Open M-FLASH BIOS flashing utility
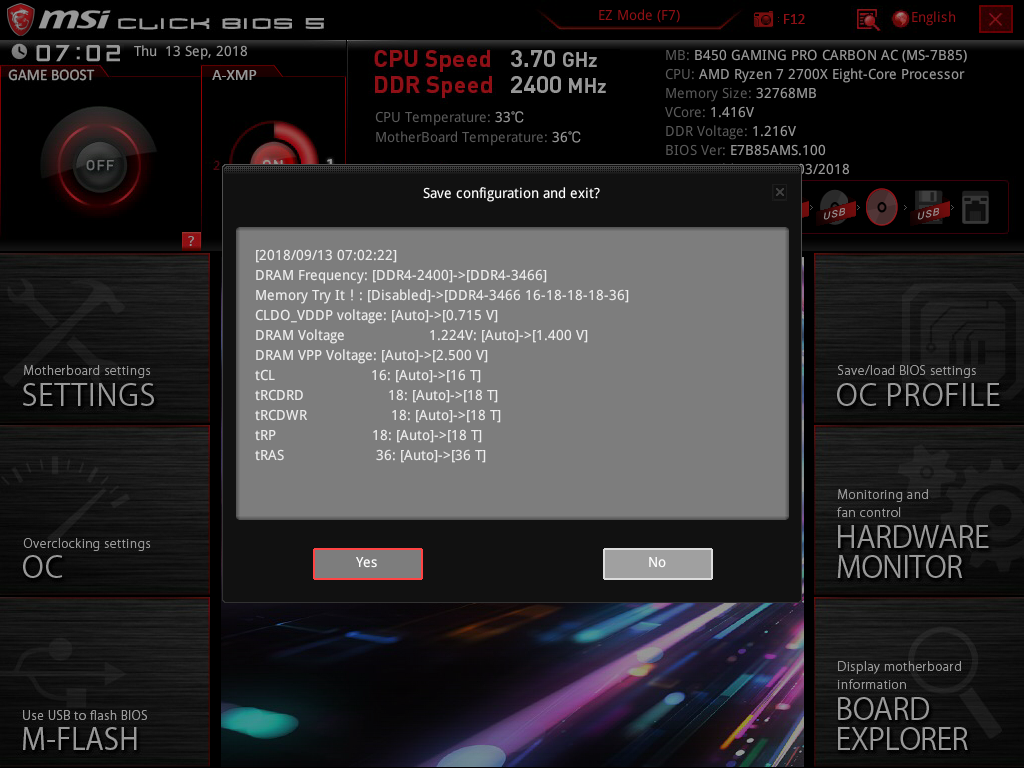 [x=104, y=682]
